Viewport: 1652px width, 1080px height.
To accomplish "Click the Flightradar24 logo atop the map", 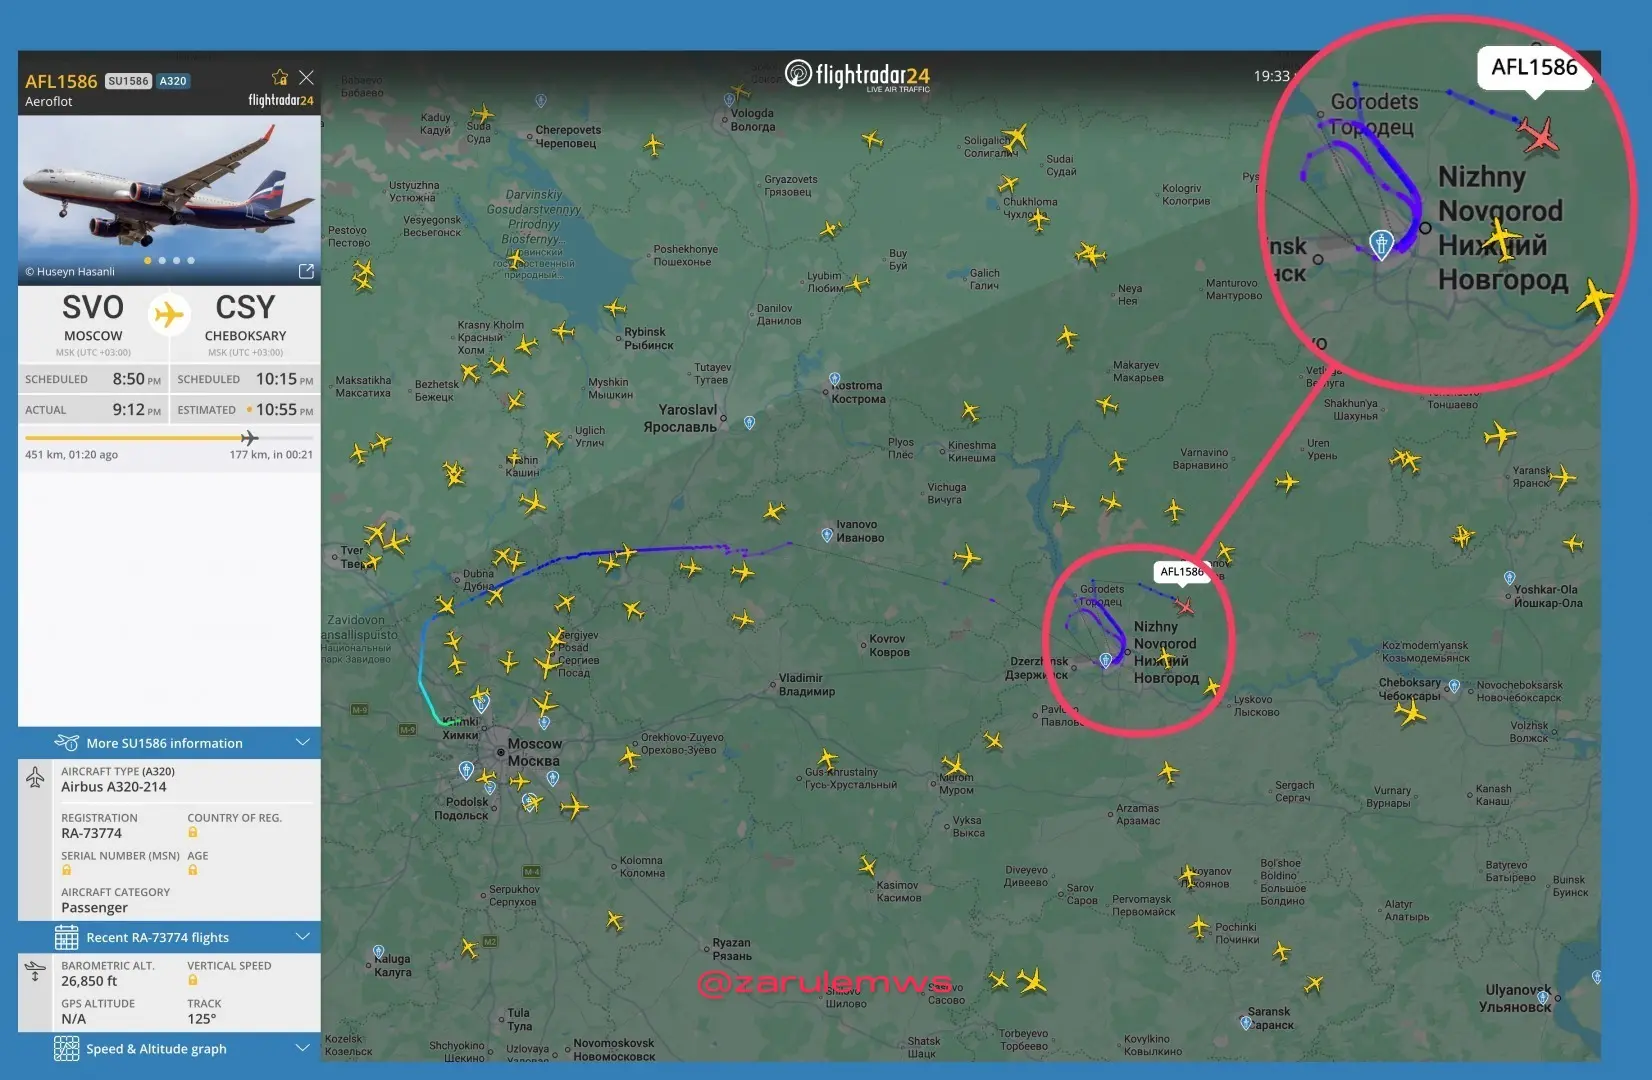I will [858, 75].
